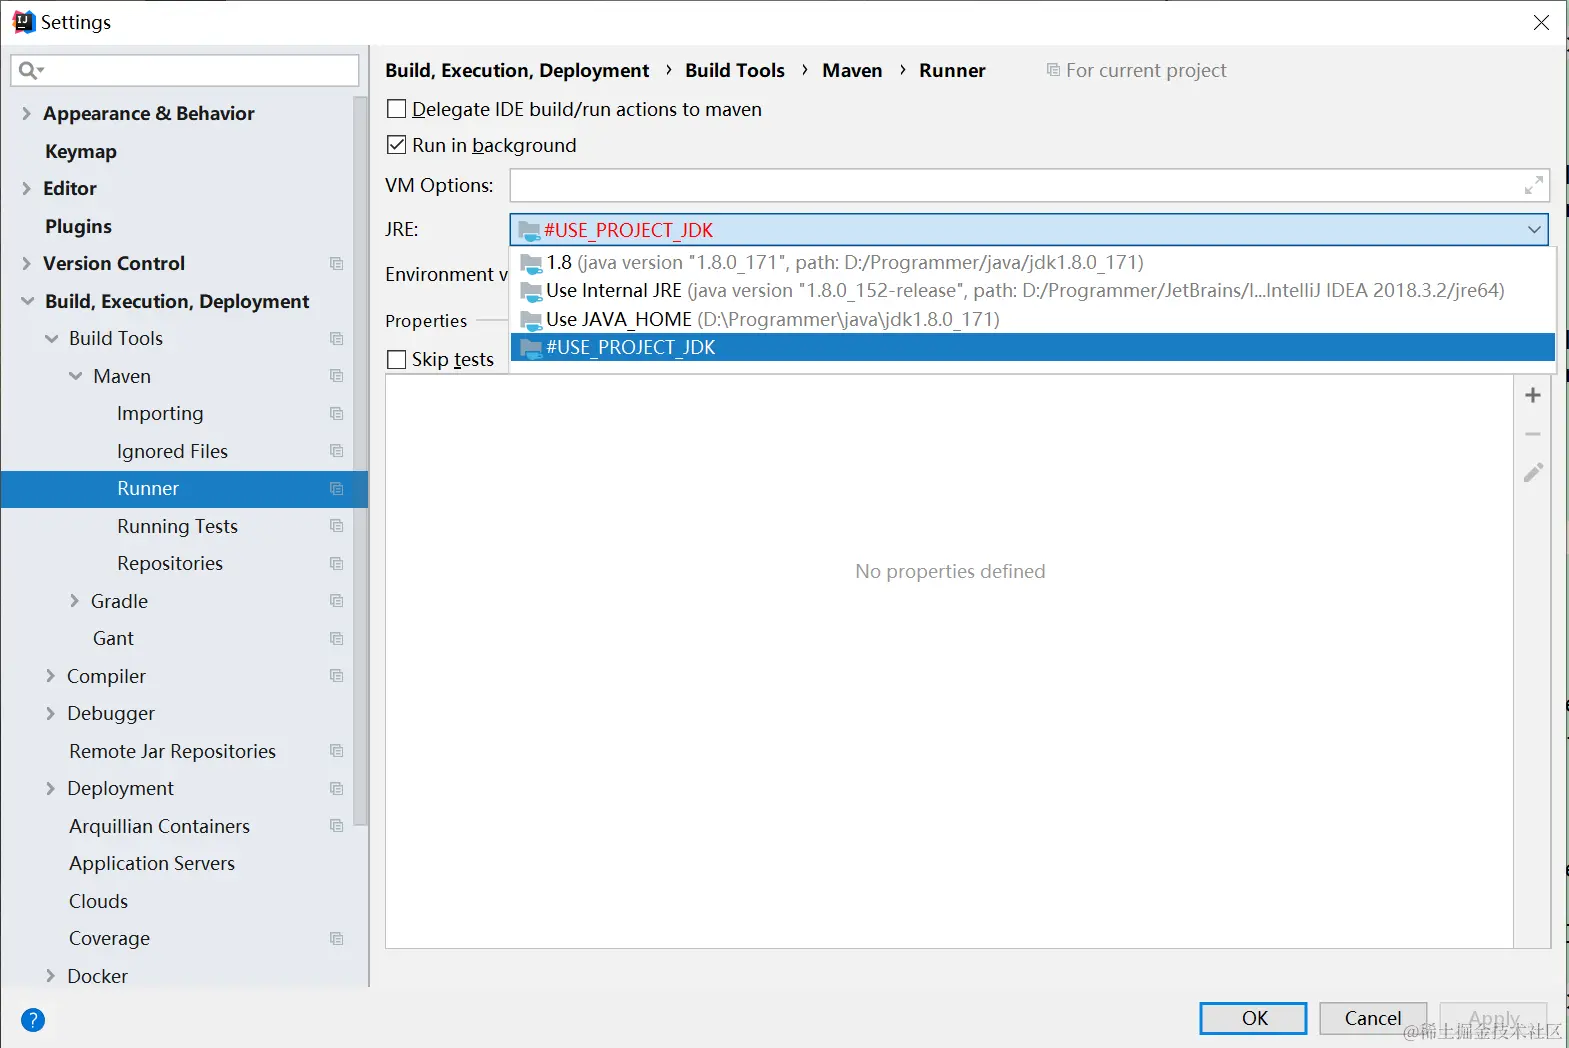Click project-level icon next to Remote Jar Repositories
The height and width of the screenshot is (1048, 1569).
click(x=336, y=751)
